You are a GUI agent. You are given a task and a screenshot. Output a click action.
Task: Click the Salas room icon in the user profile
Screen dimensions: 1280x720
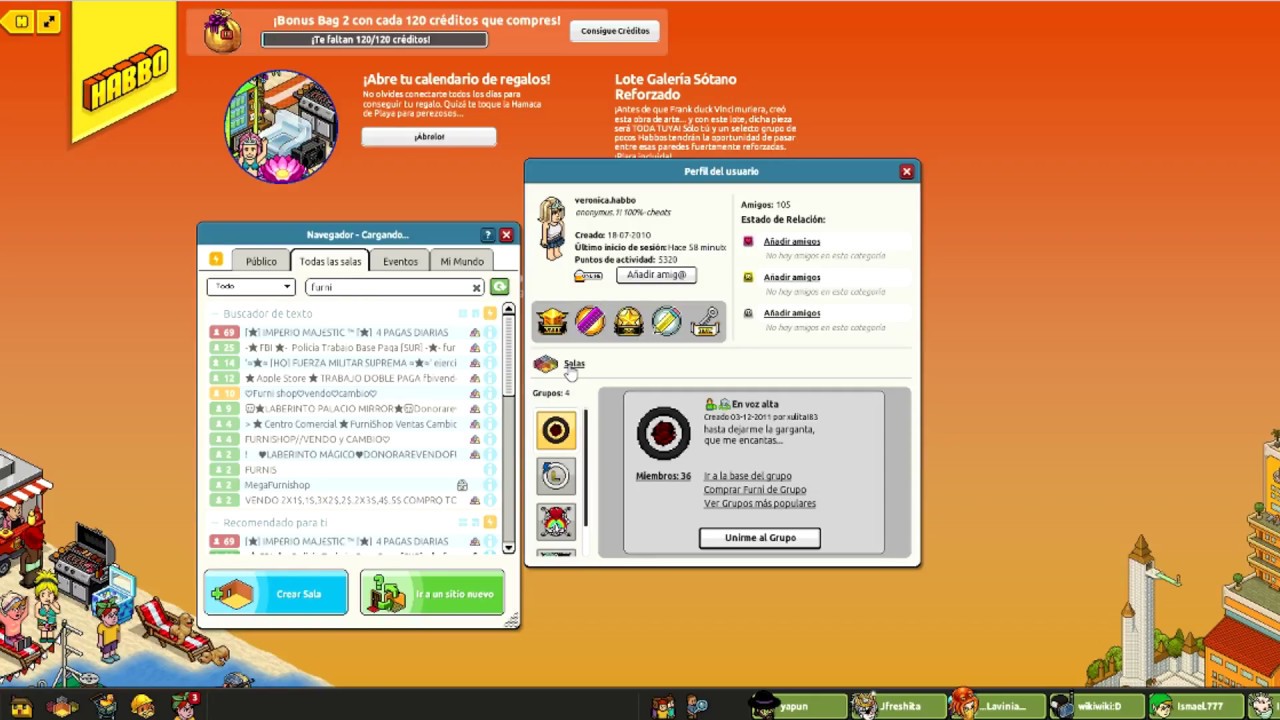point(545,364)
